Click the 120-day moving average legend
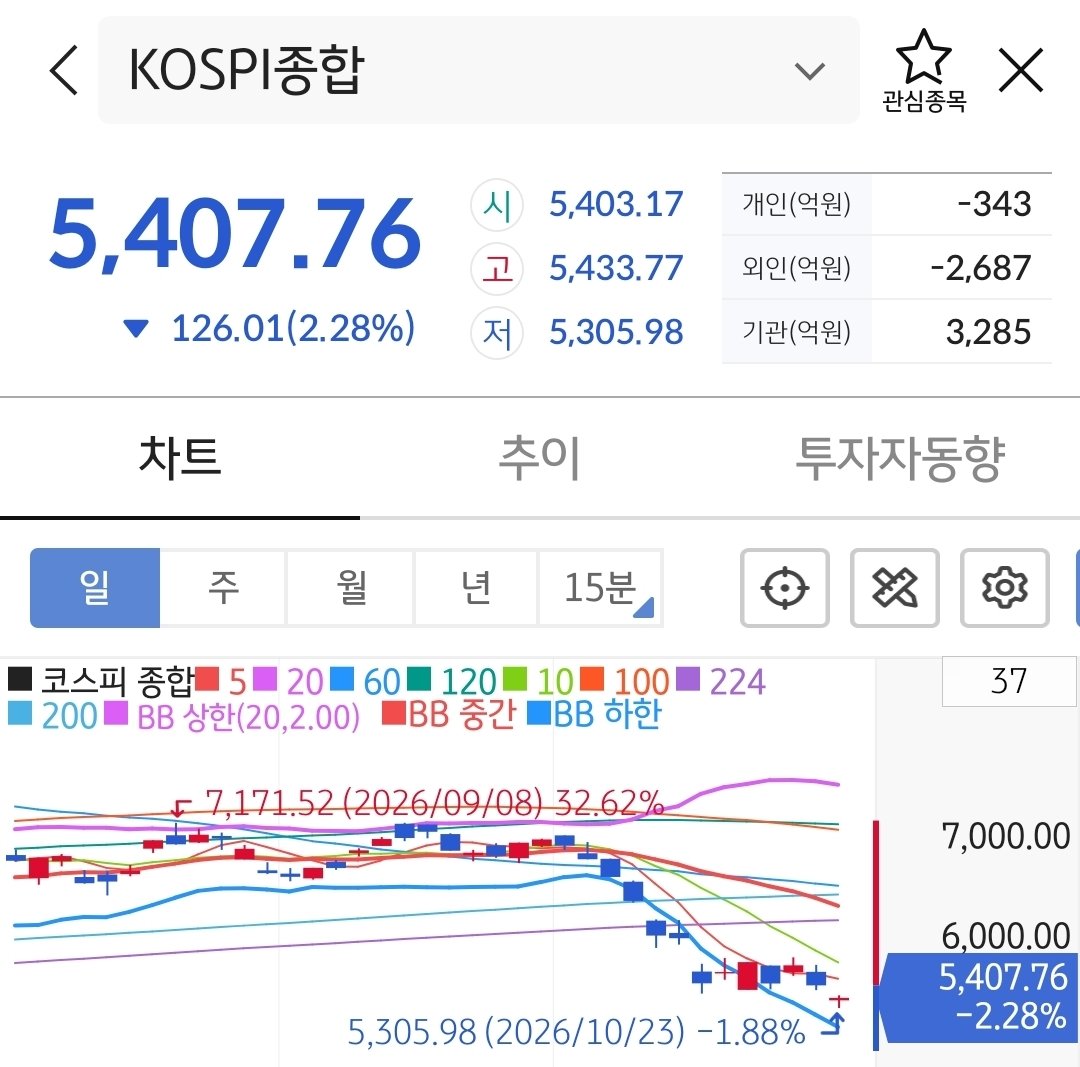 click(452, 681)
